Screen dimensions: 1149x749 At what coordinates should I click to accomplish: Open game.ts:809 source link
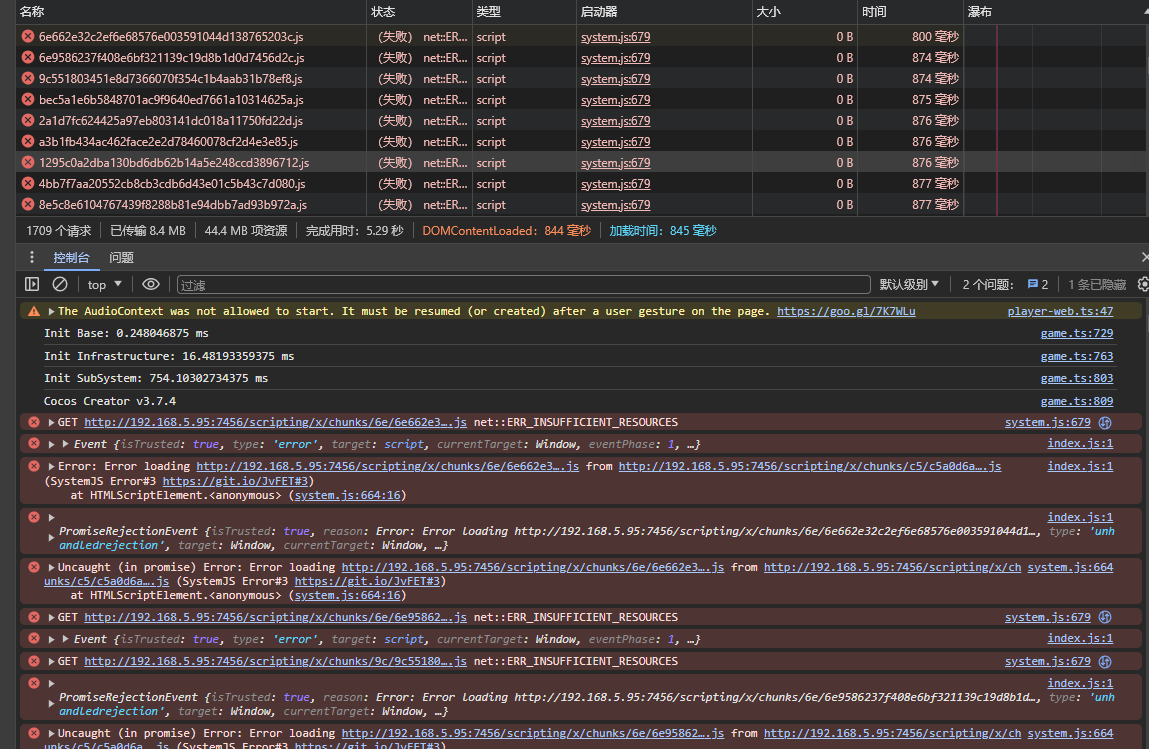coord(1076,402)
